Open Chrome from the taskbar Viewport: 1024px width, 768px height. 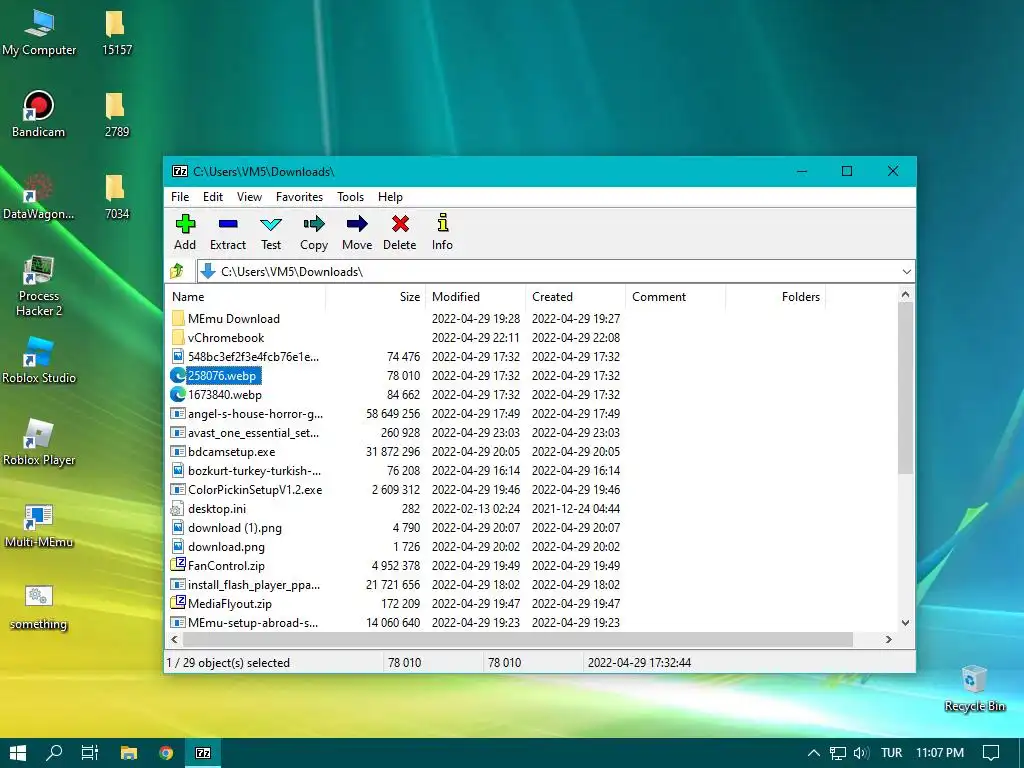point(166,753)
